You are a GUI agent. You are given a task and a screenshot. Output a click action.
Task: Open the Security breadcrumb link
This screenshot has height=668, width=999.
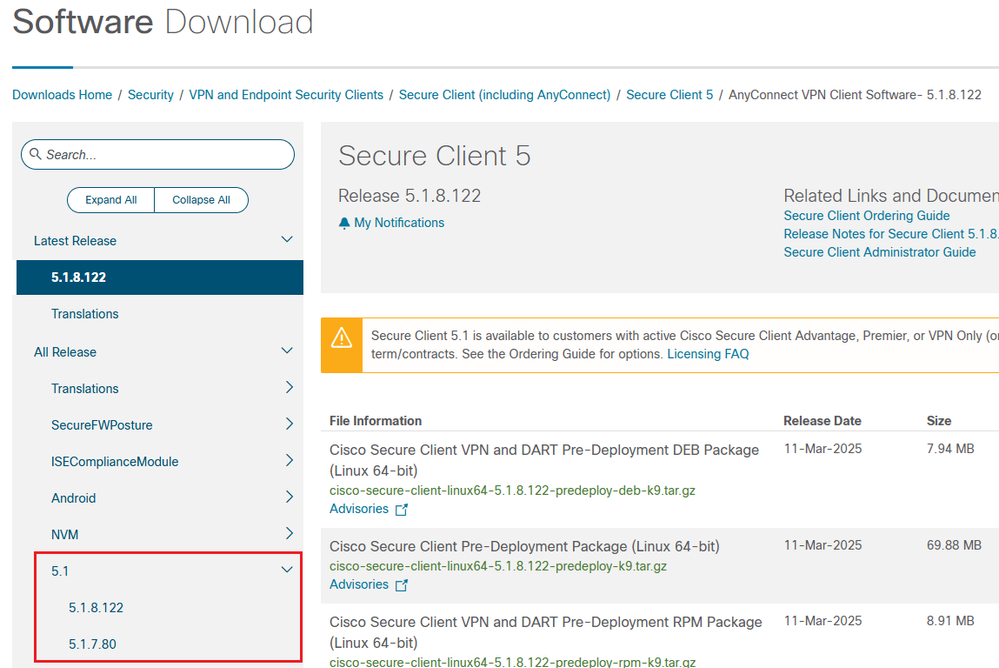(x=150, y=95)
